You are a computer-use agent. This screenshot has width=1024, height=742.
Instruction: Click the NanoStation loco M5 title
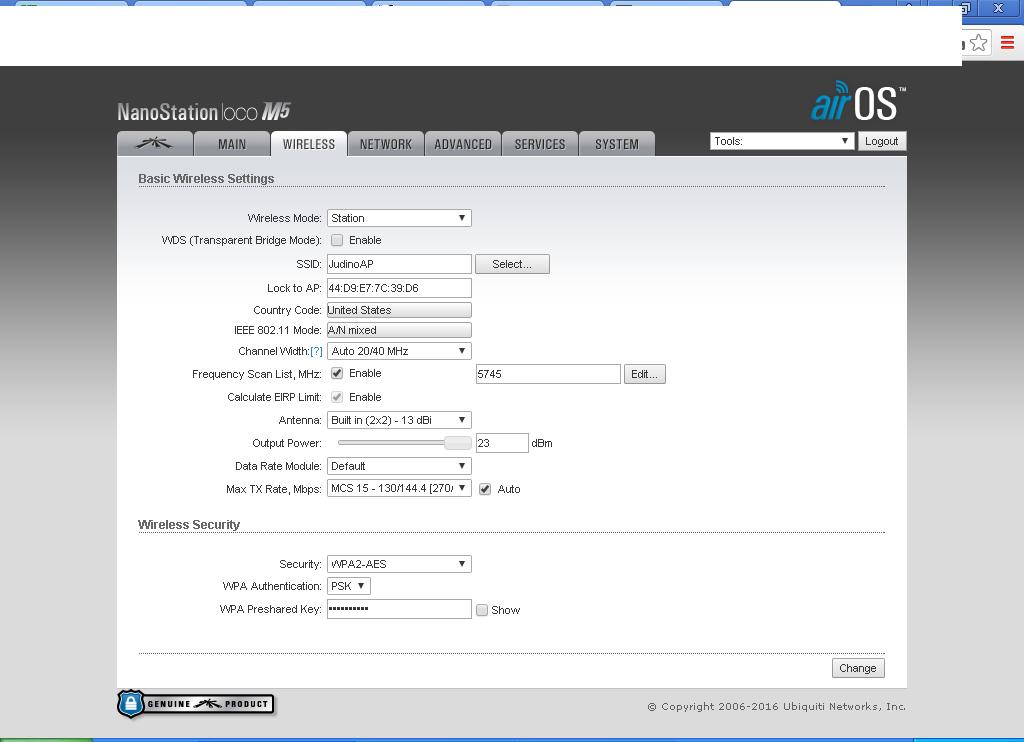(x=204, y=112)
